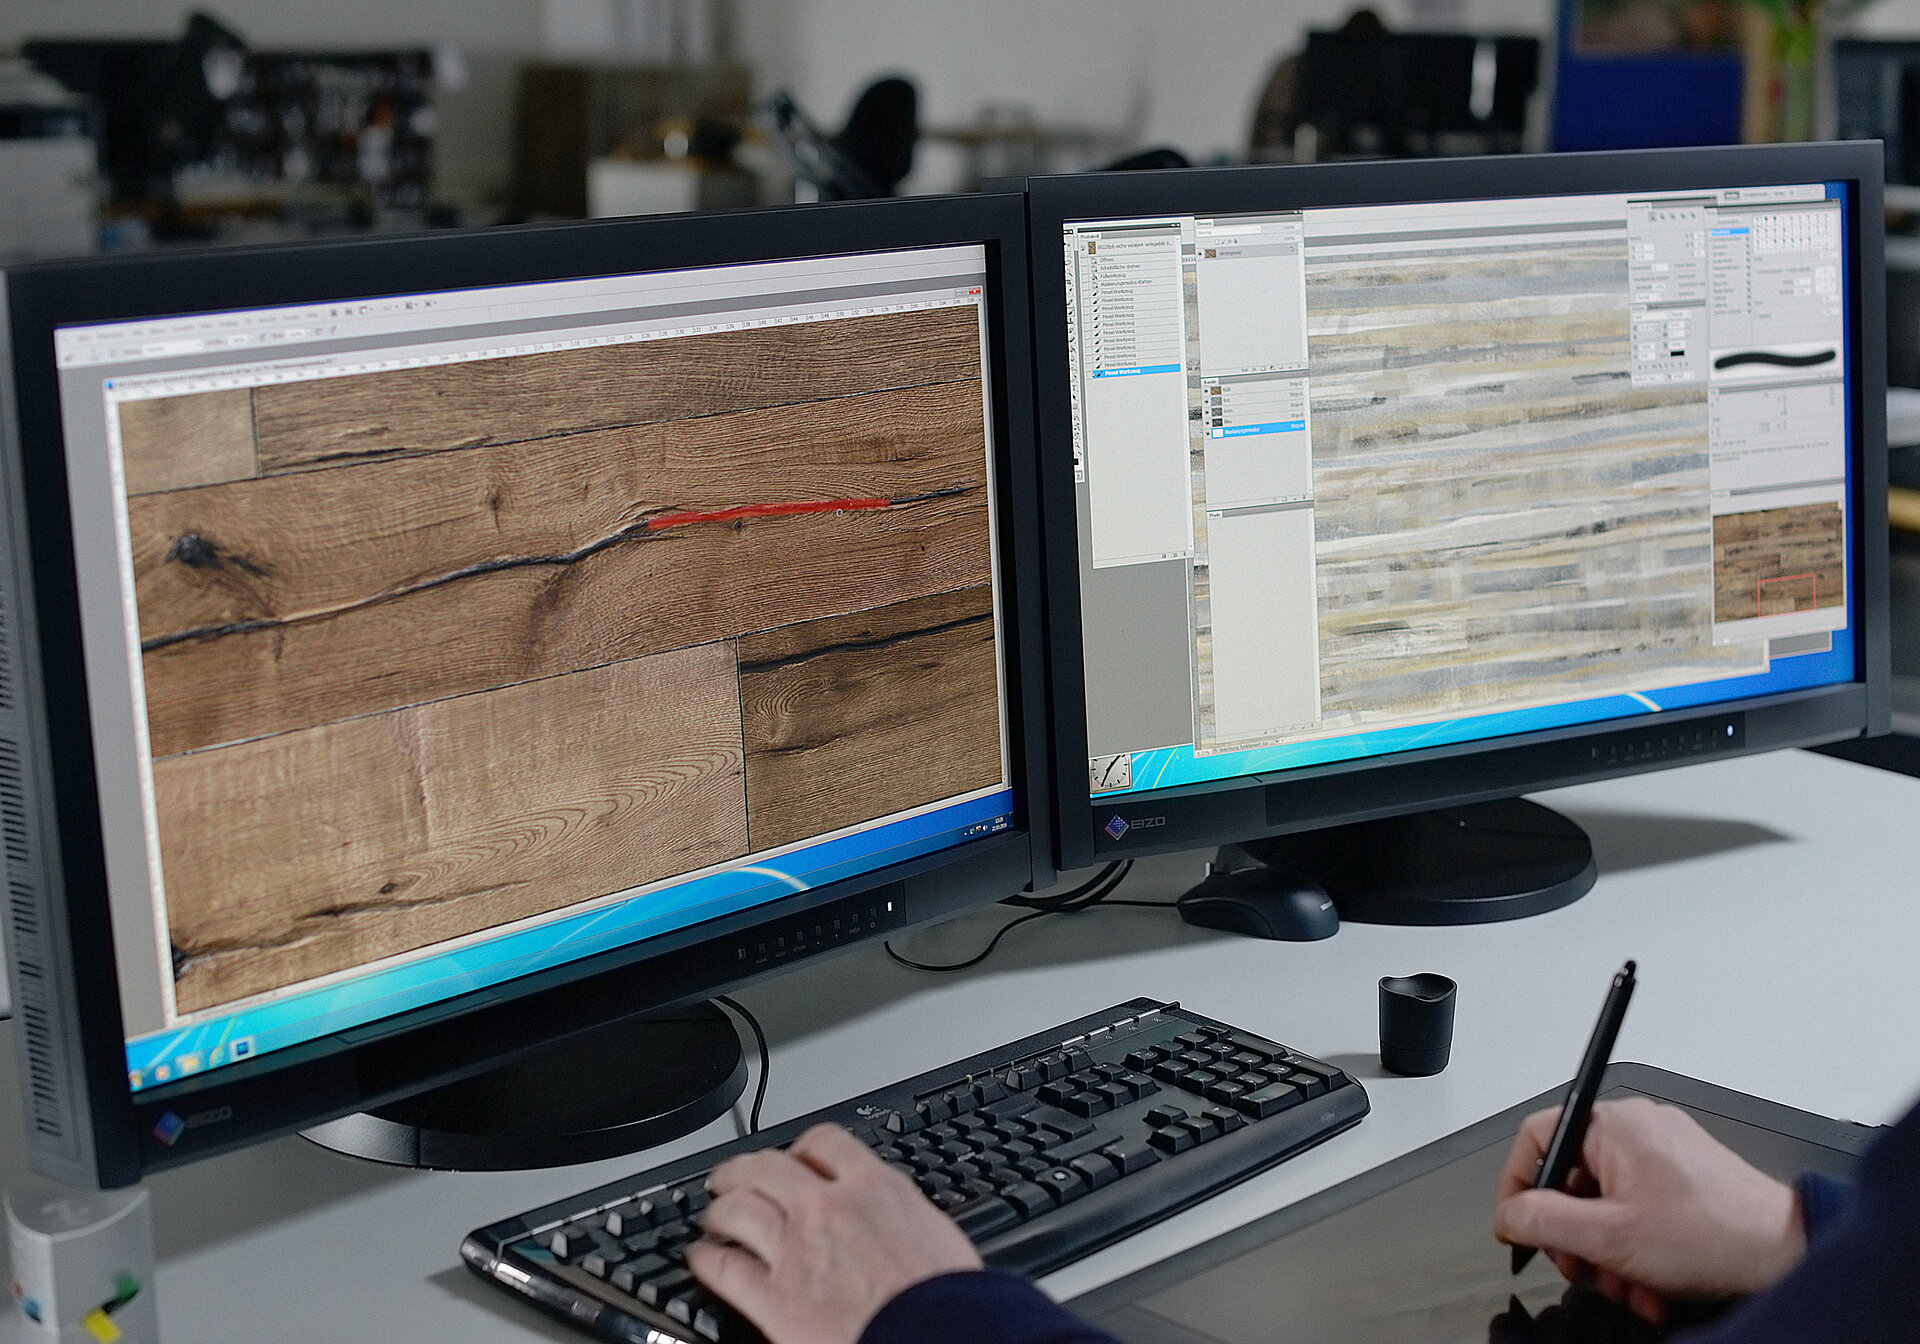
Task: Open the layer opacity dropdown
Action: (1297, 227)
